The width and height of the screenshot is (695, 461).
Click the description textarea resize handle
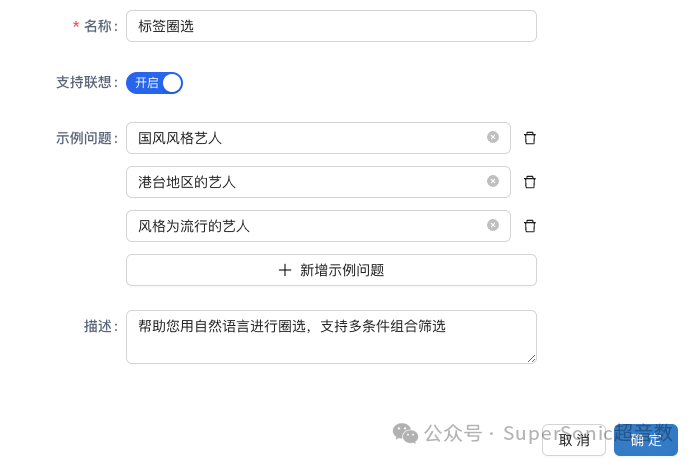pyautogui.click(x=531, y=358)
